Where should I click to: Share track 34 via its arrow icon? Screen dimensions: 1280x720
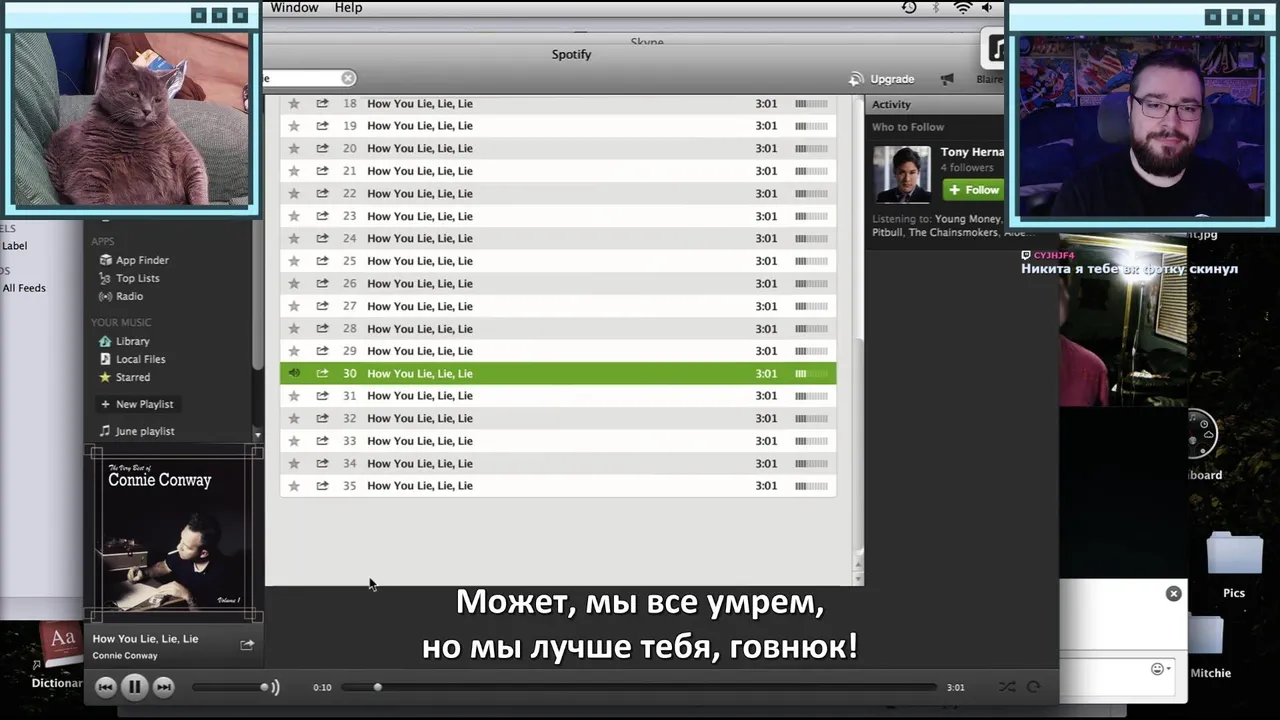pyautogui.click(x=322, y=463)
